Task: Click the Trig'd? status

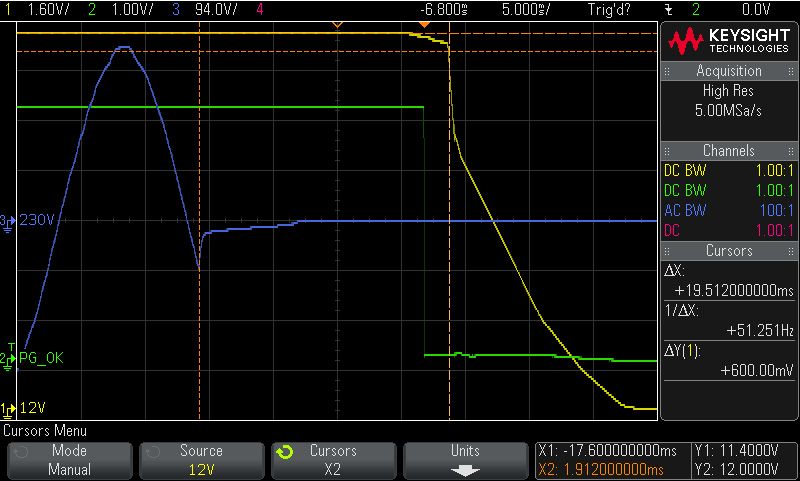Action: tap(609, 10)
